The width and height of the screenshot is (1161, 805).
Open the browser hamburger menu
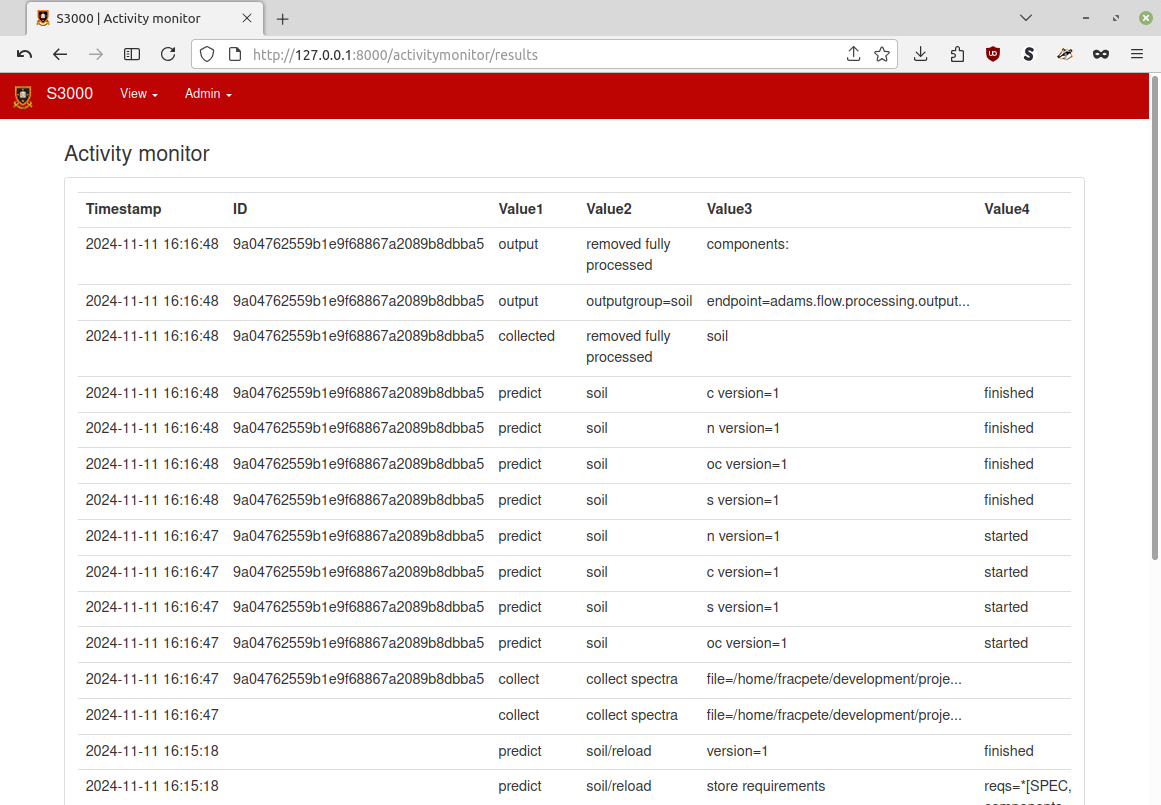tap(1137, 54)
